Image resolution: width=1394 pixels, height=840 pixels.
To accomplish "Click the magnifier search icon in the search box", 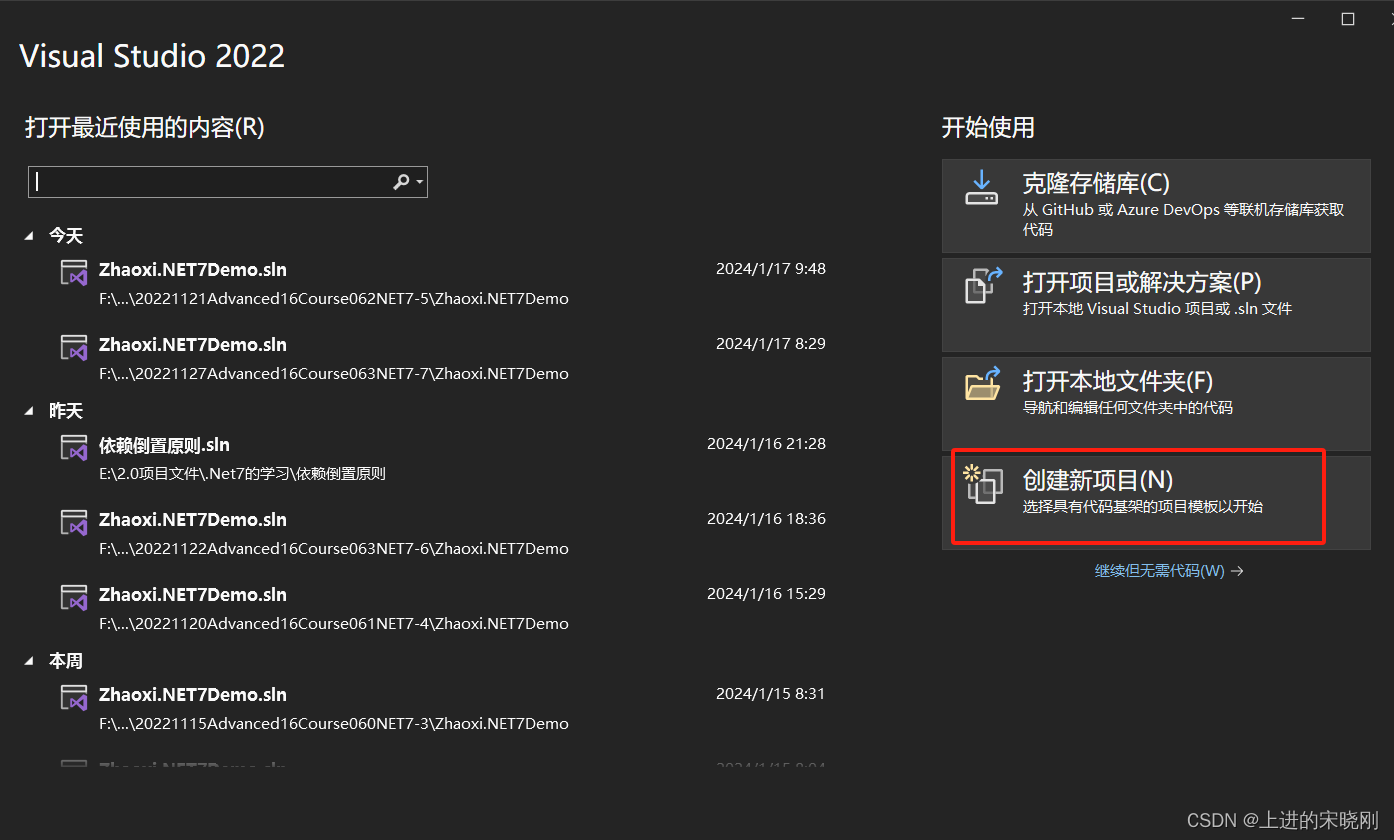I will 401,182.
